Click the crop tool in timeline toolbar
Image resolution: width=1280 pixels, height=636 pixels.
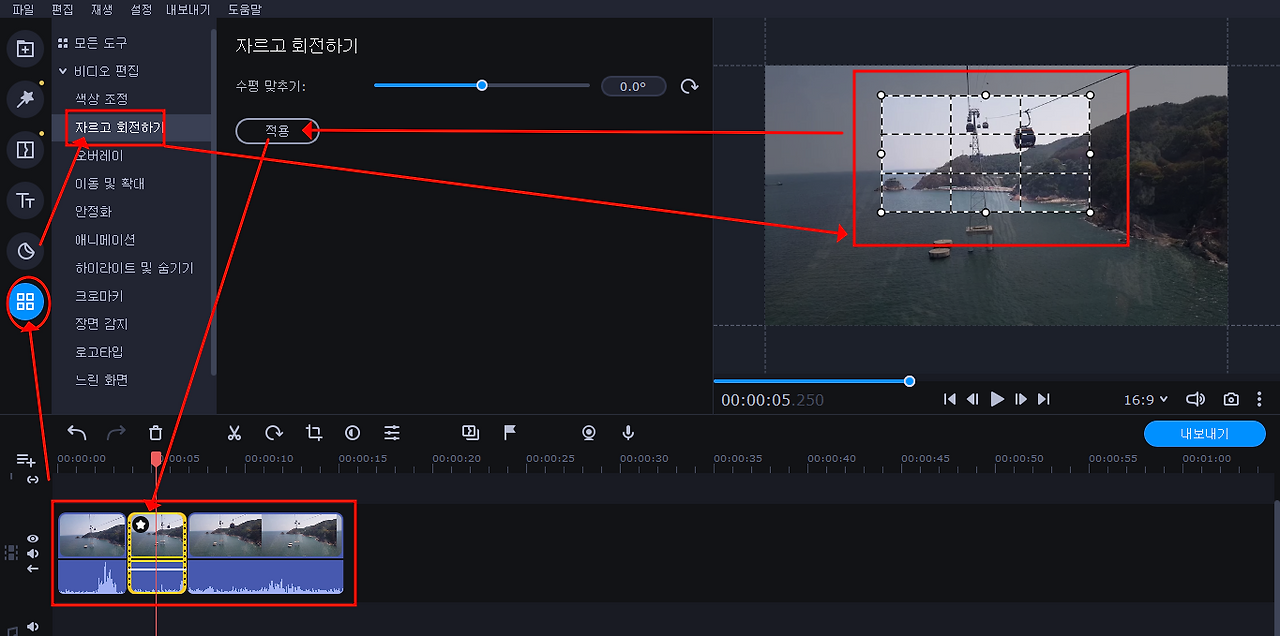pos(314,433)
